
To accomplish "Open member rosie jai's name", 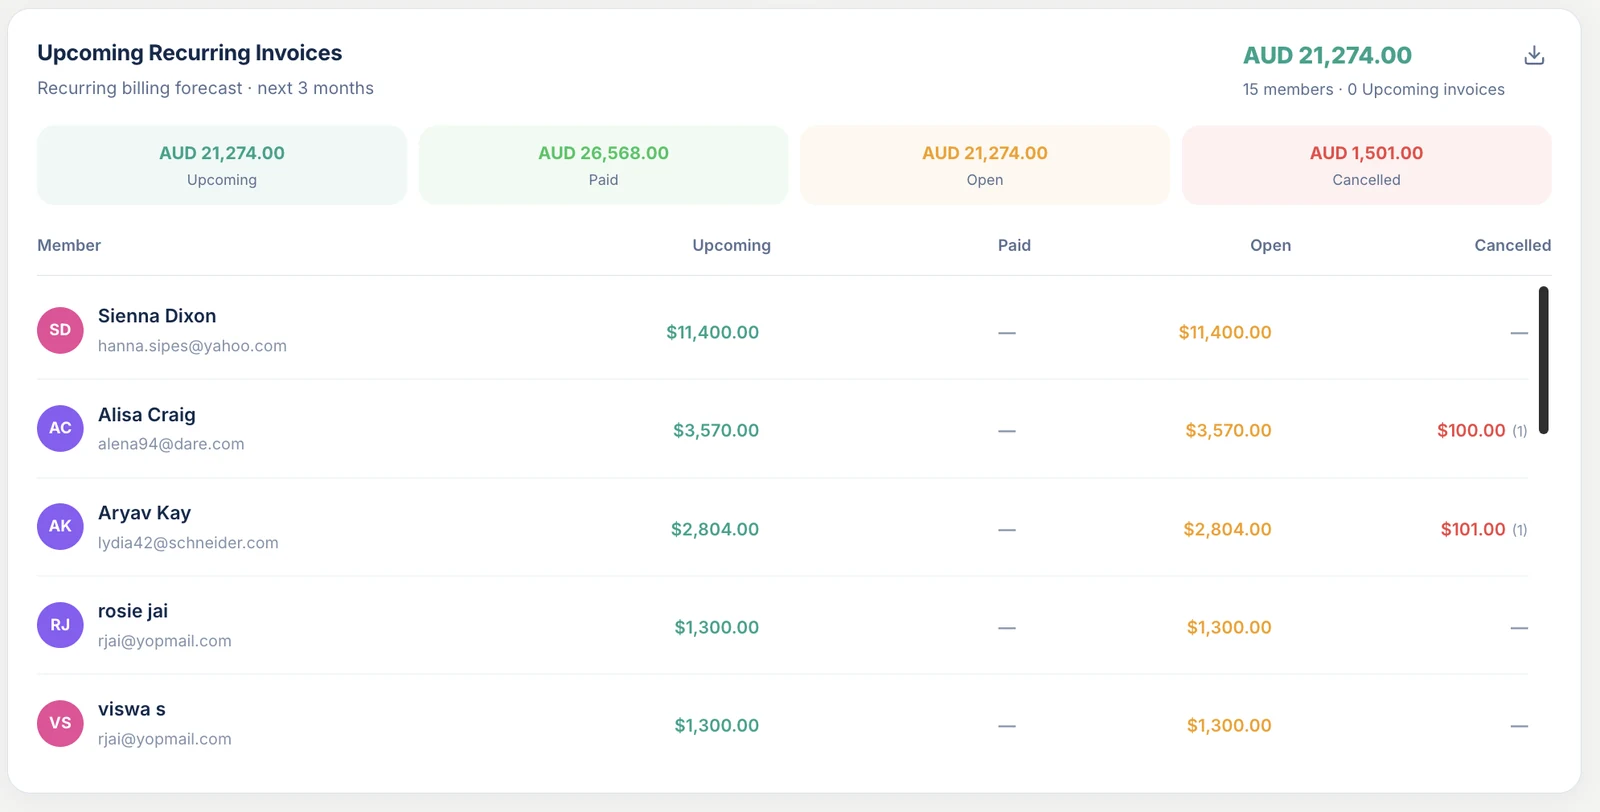I will coord(133,611).
